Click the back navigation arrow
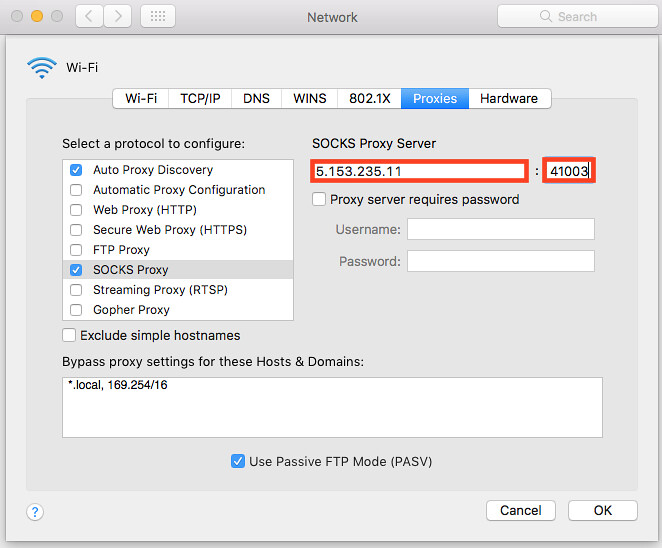The image size is (662, 548). pos(90,16)
